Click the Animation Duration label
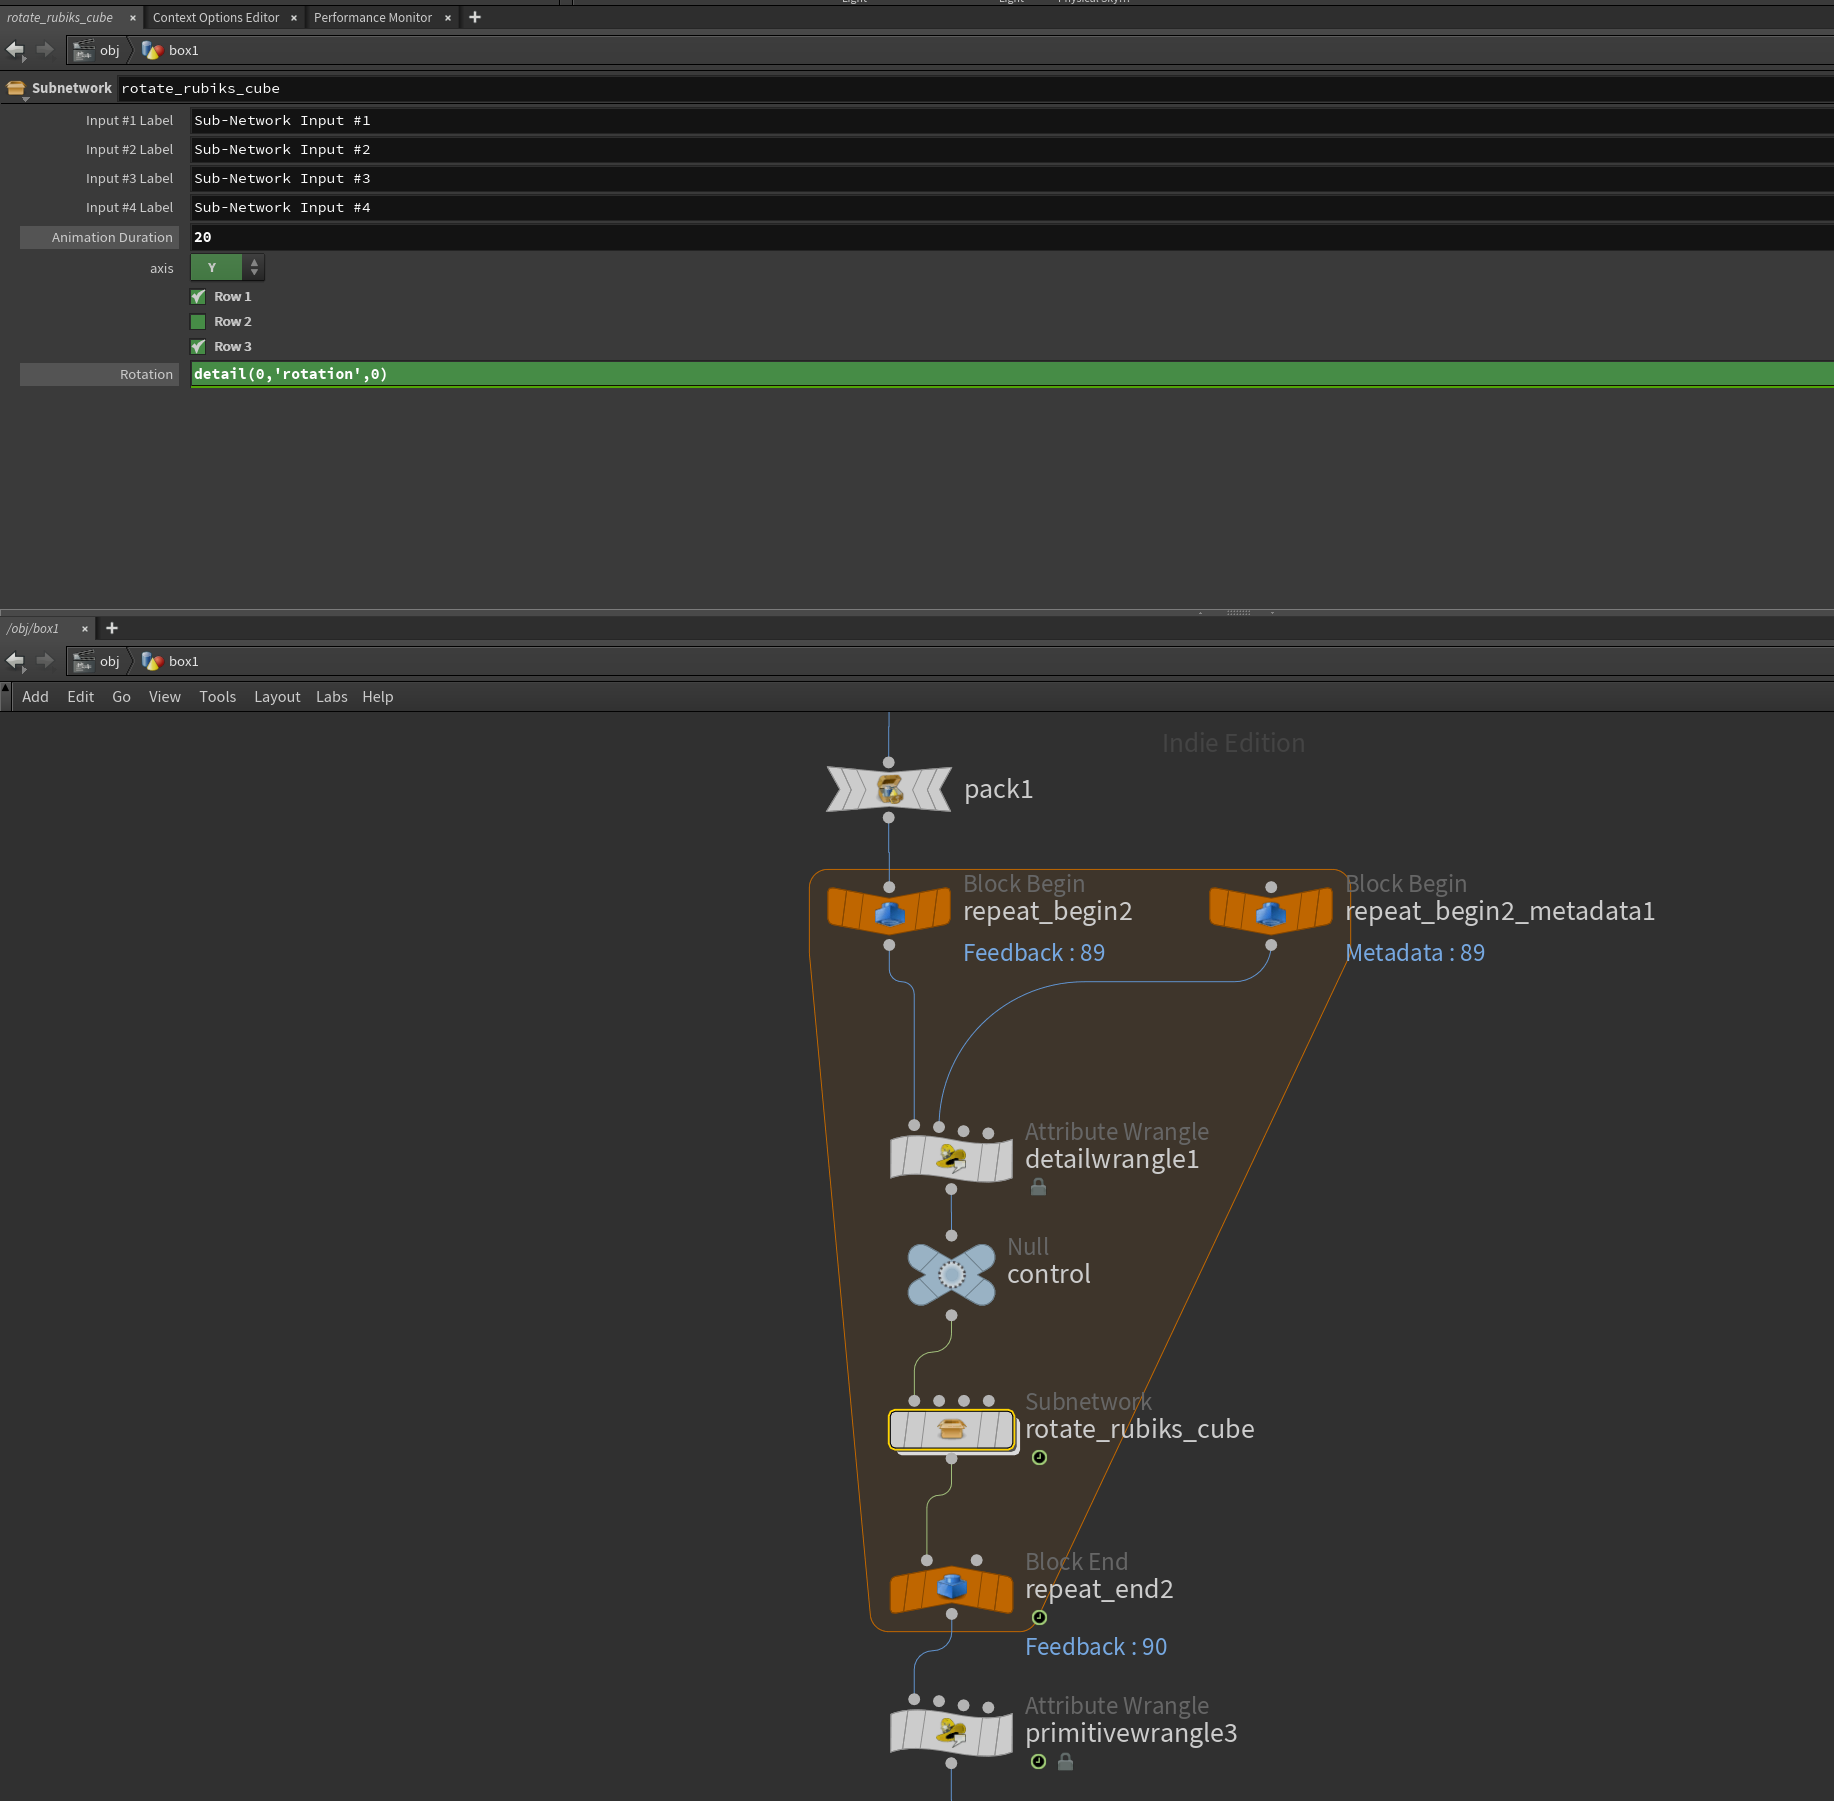Screen dimensions: 1834x1801 112,237
